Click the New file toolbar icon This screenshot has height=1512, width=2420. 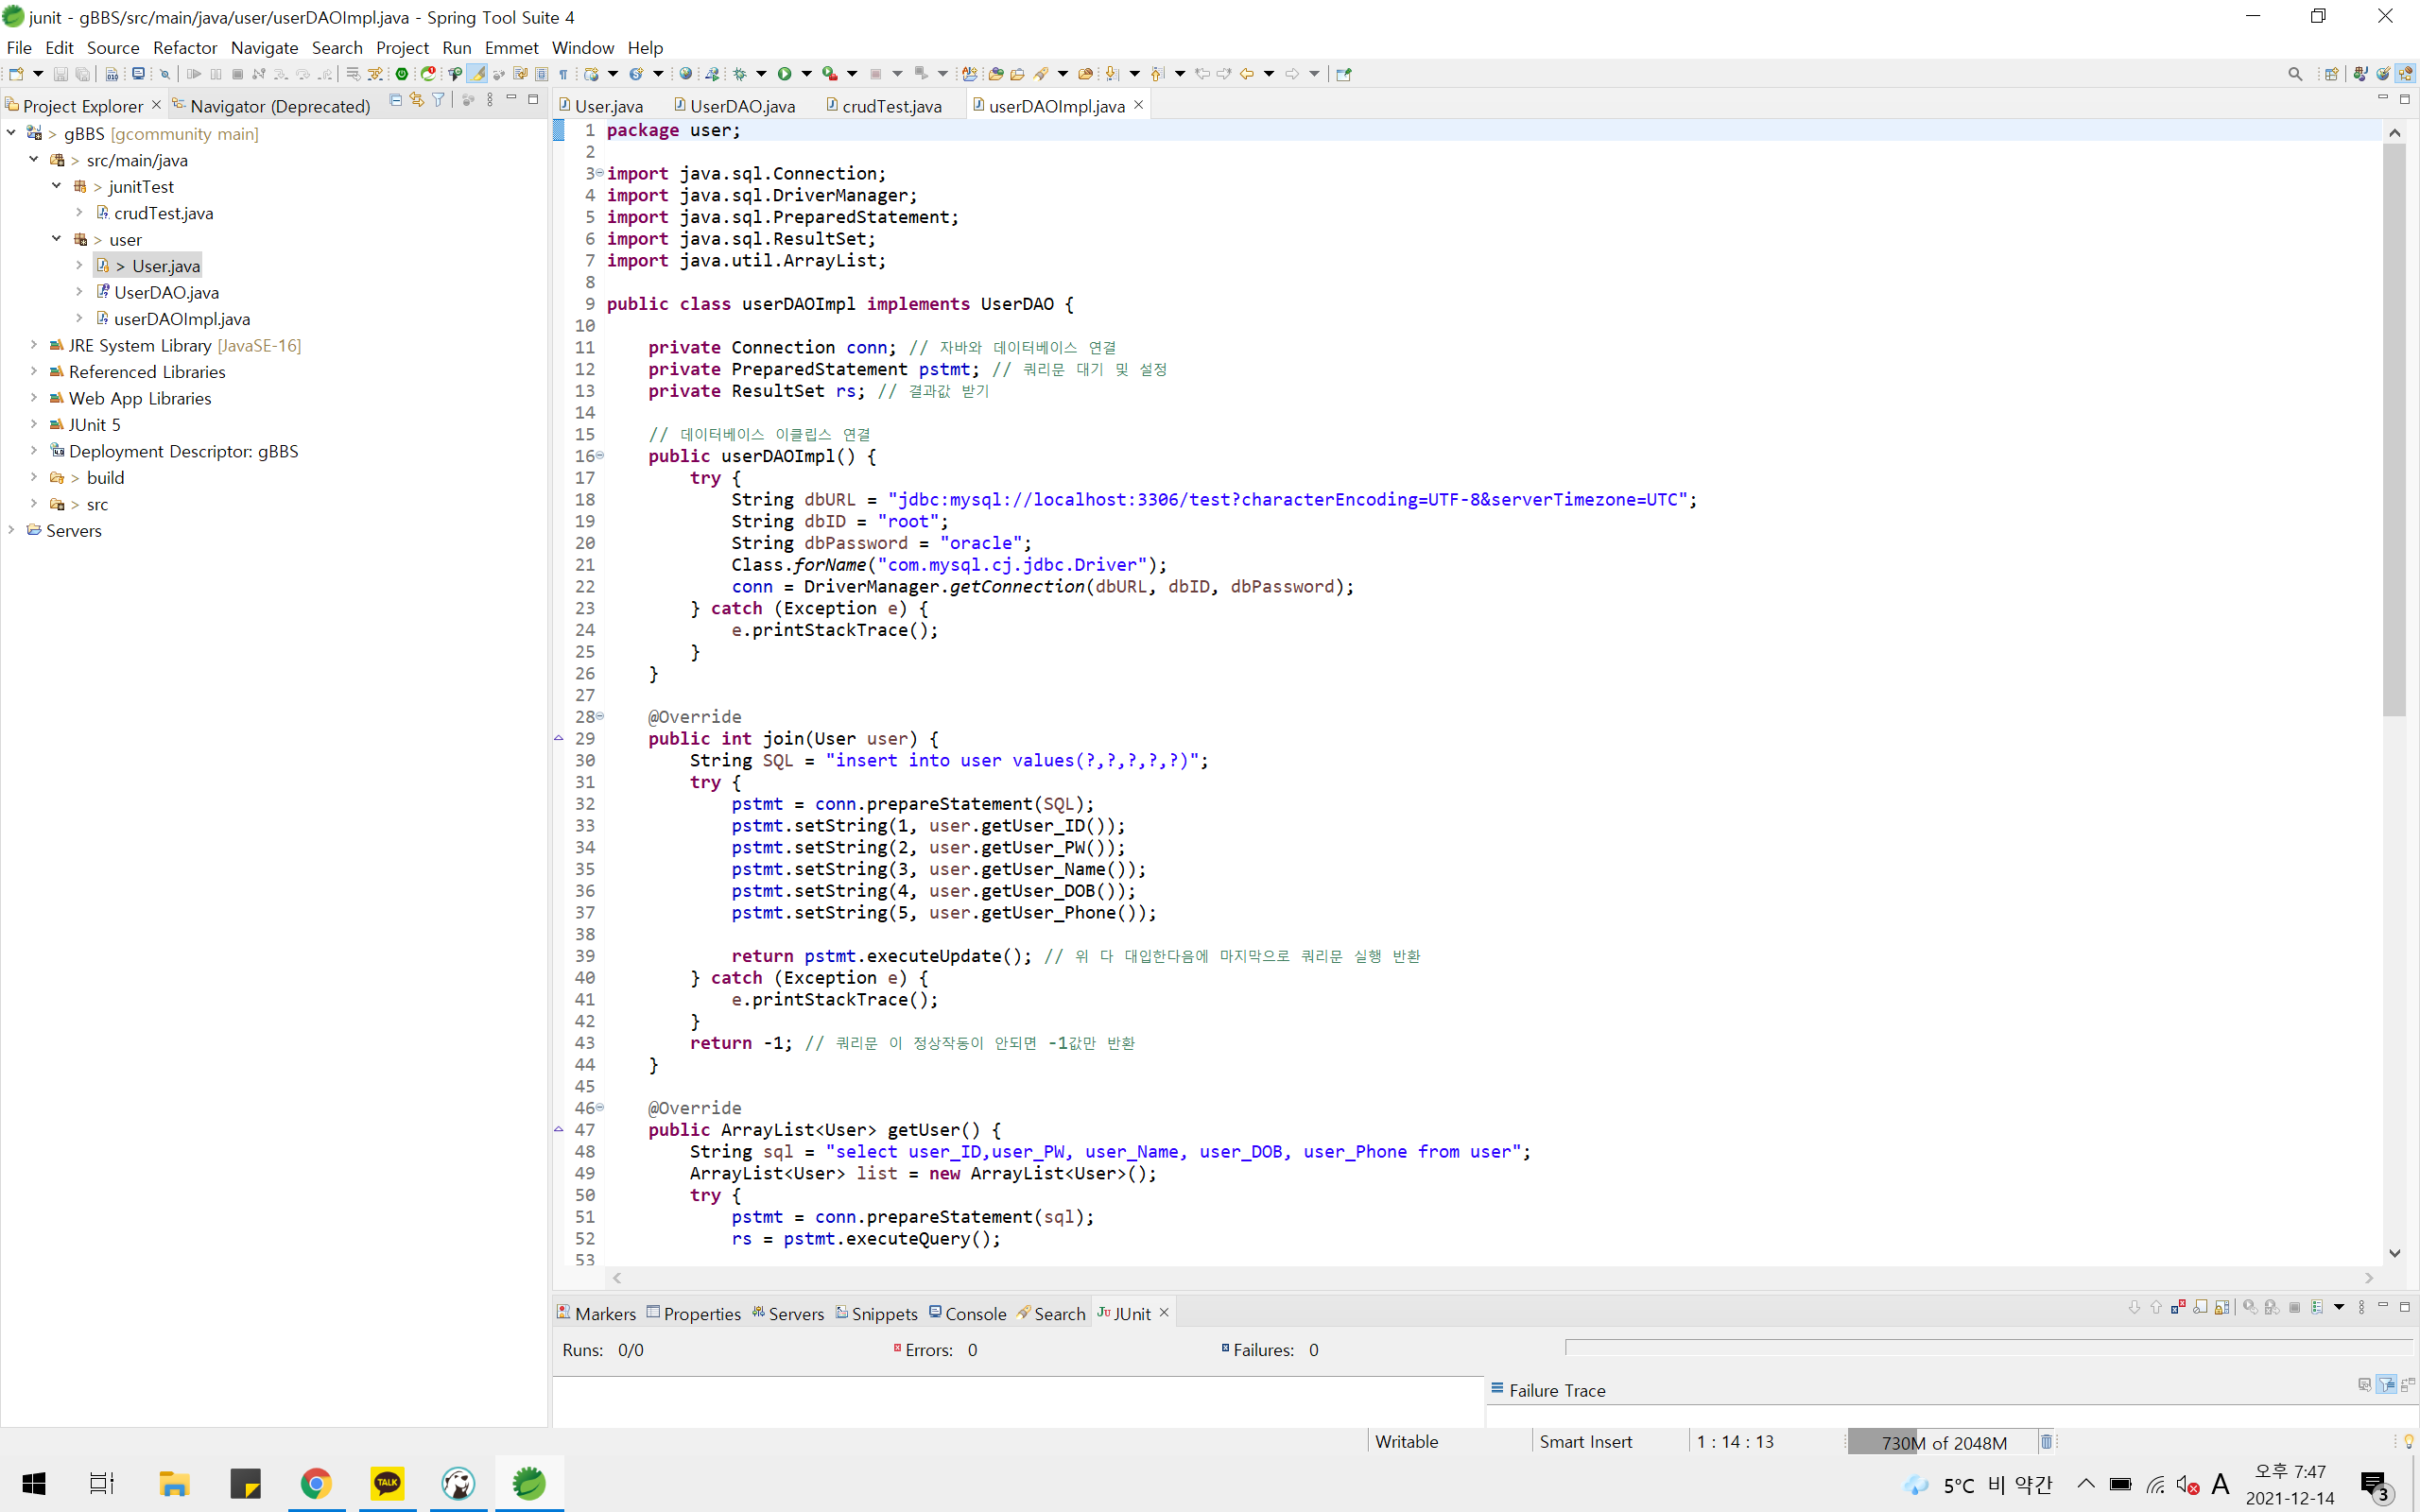click(x=16, y=73)
